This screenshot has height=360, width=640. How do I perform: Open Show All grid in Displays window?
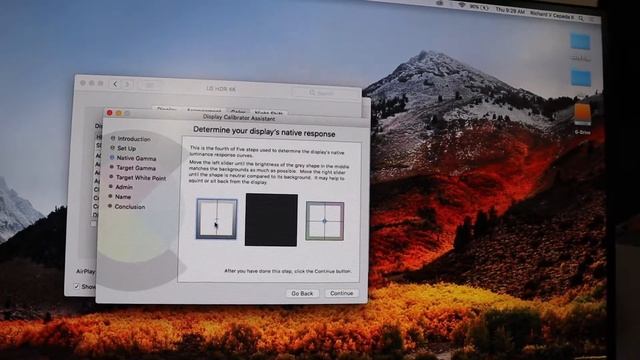coord(149,85)
